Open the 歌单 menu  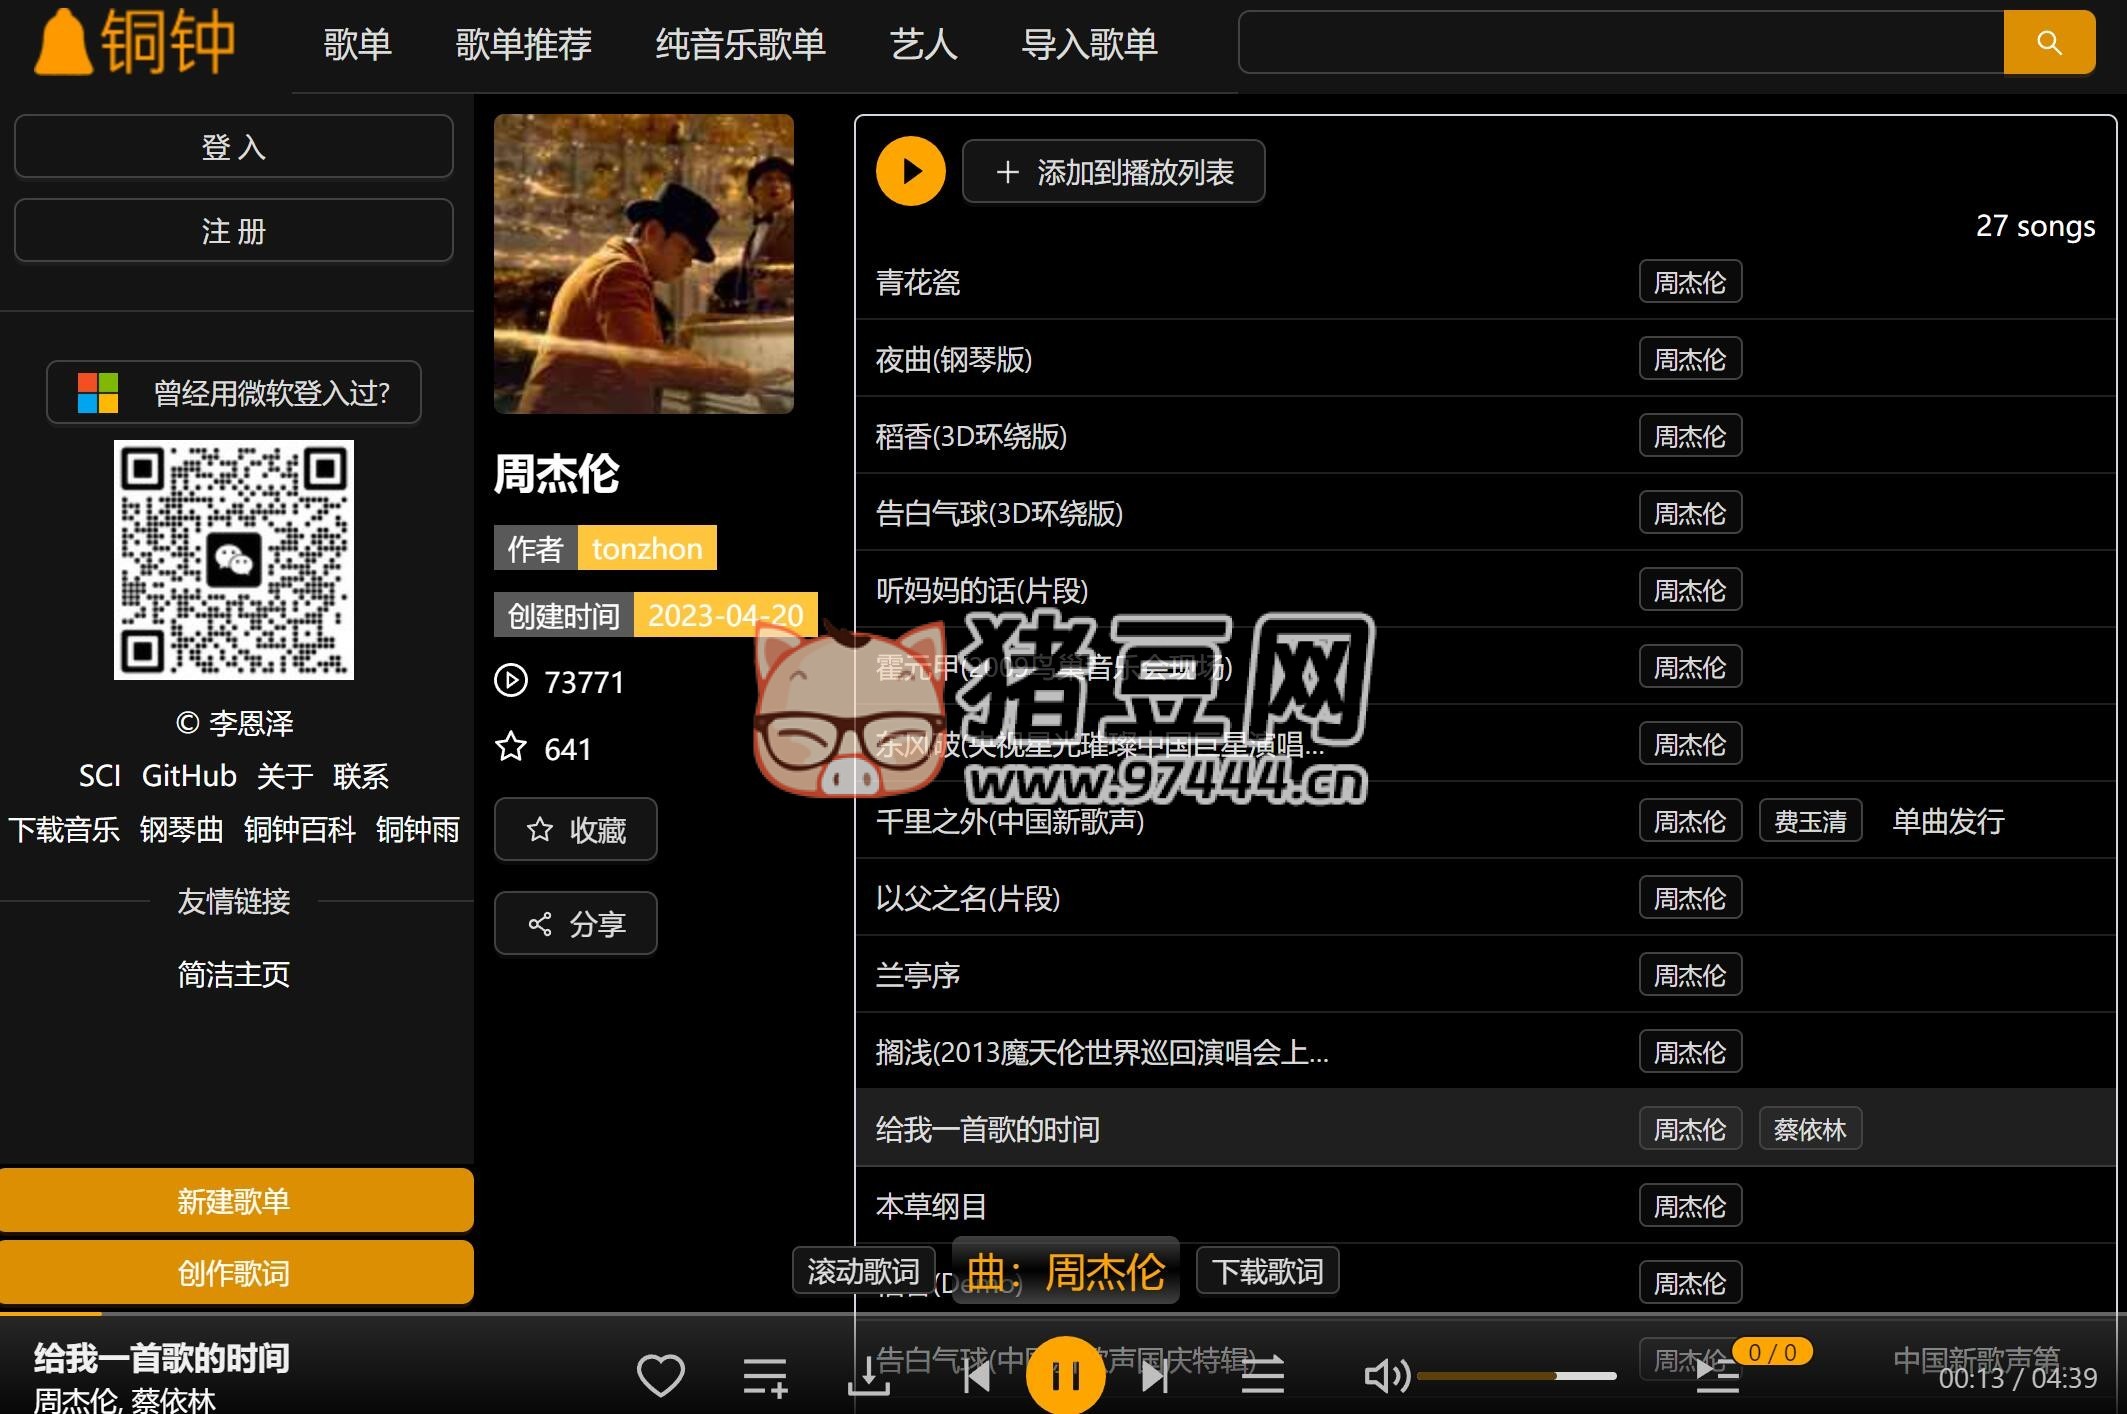(x=357, y=44)
